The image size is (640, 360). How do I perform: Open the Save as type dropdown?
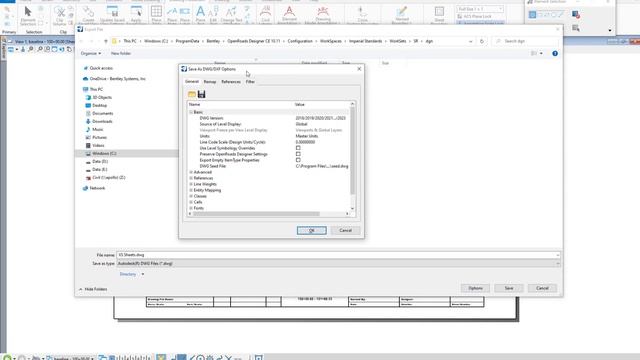tap(338, 264)
